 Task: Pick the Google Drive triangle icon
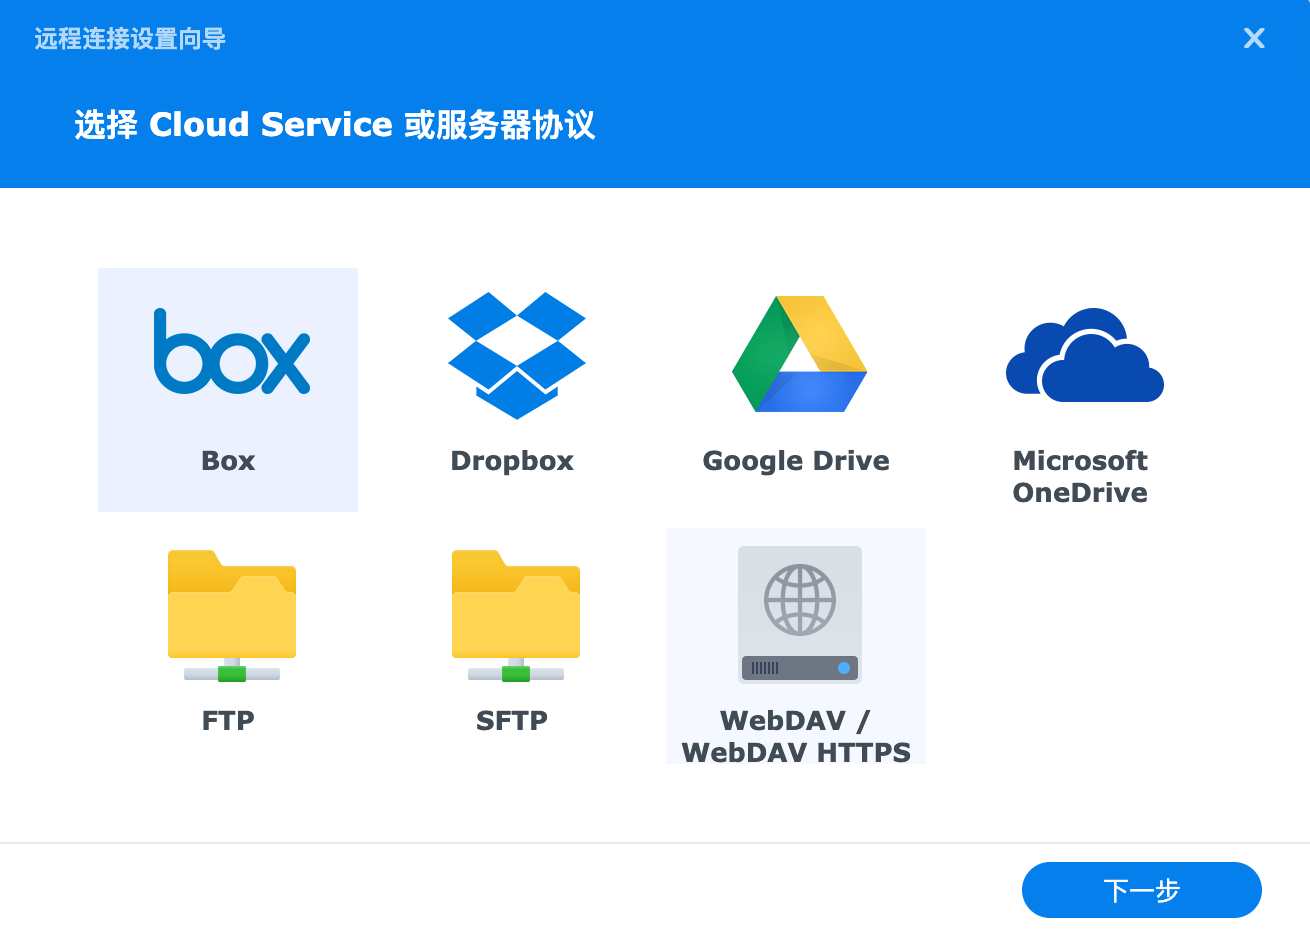[800, 354]
